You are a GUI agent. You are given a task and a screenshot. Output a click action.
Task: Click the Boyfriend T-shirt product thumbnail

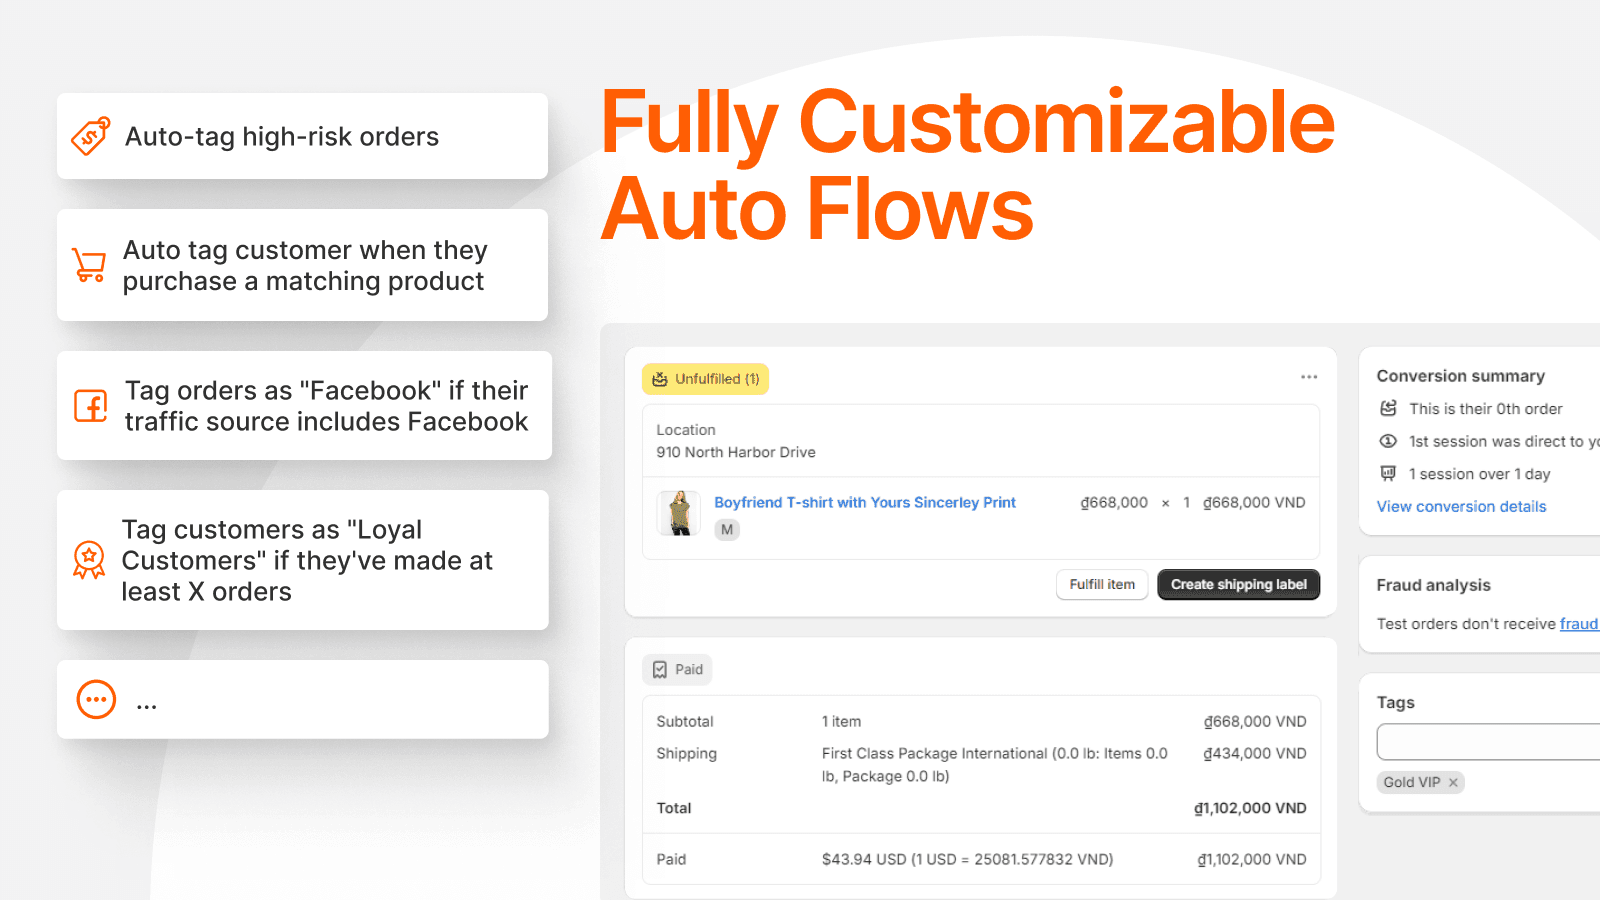tap(679, 512)
